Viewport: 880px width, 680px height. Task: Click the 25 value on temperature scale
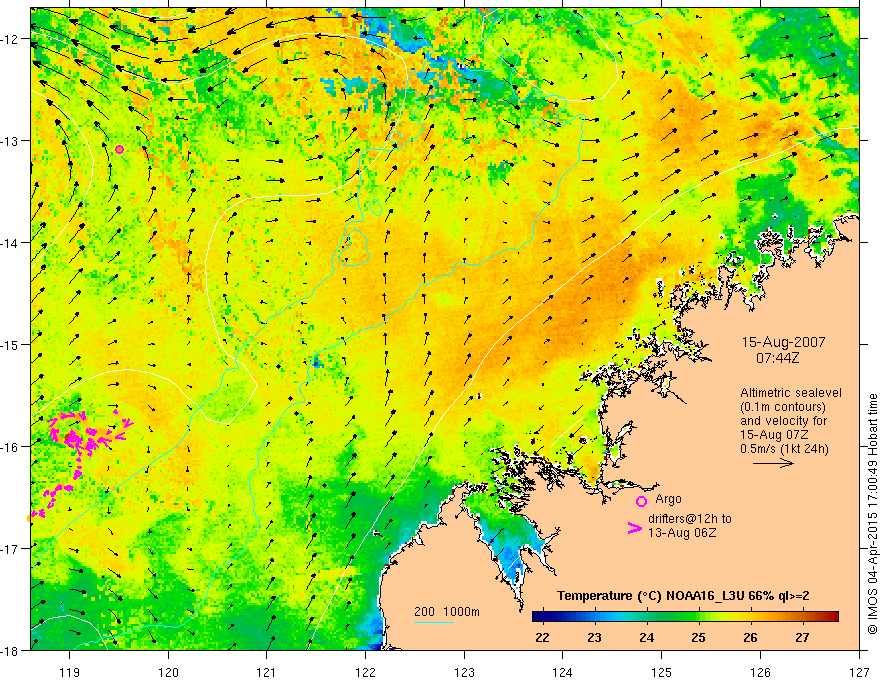click(698, 637)
